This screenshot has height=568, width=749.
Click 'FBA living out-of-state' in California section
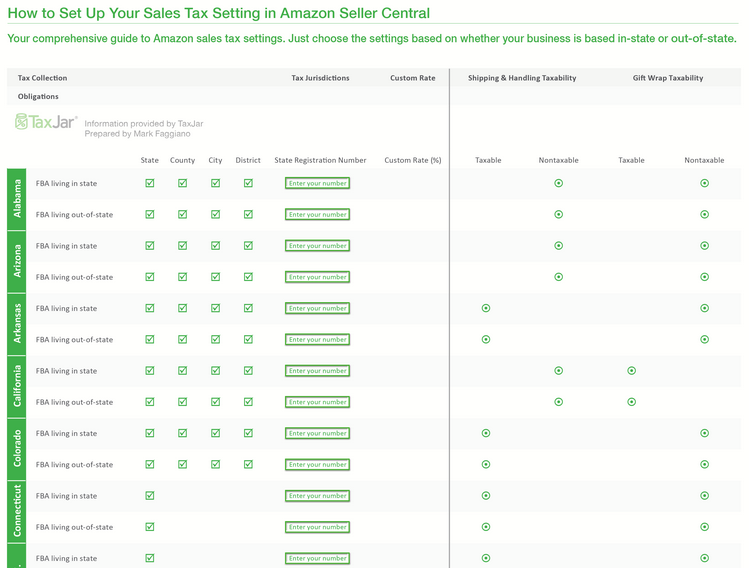pyautogui.click(x=75, y=402)
